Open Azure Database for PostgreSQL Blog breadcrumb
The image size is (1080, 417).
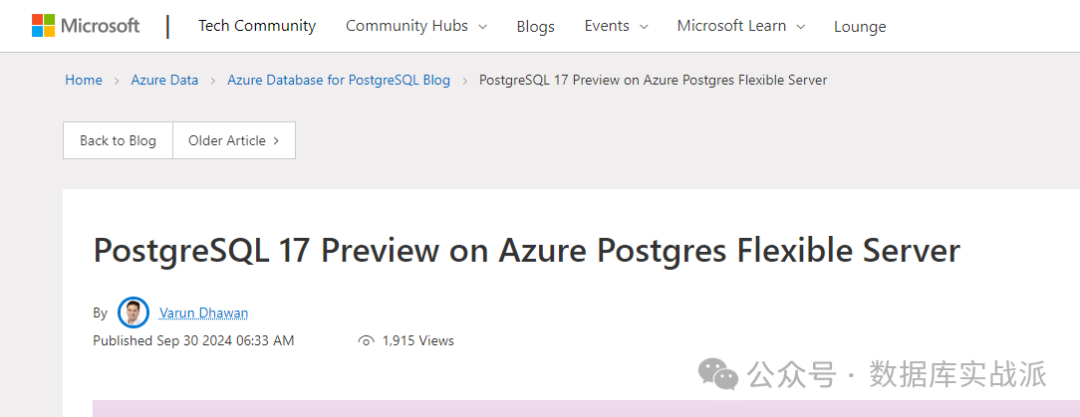click(x=339, y=80)
